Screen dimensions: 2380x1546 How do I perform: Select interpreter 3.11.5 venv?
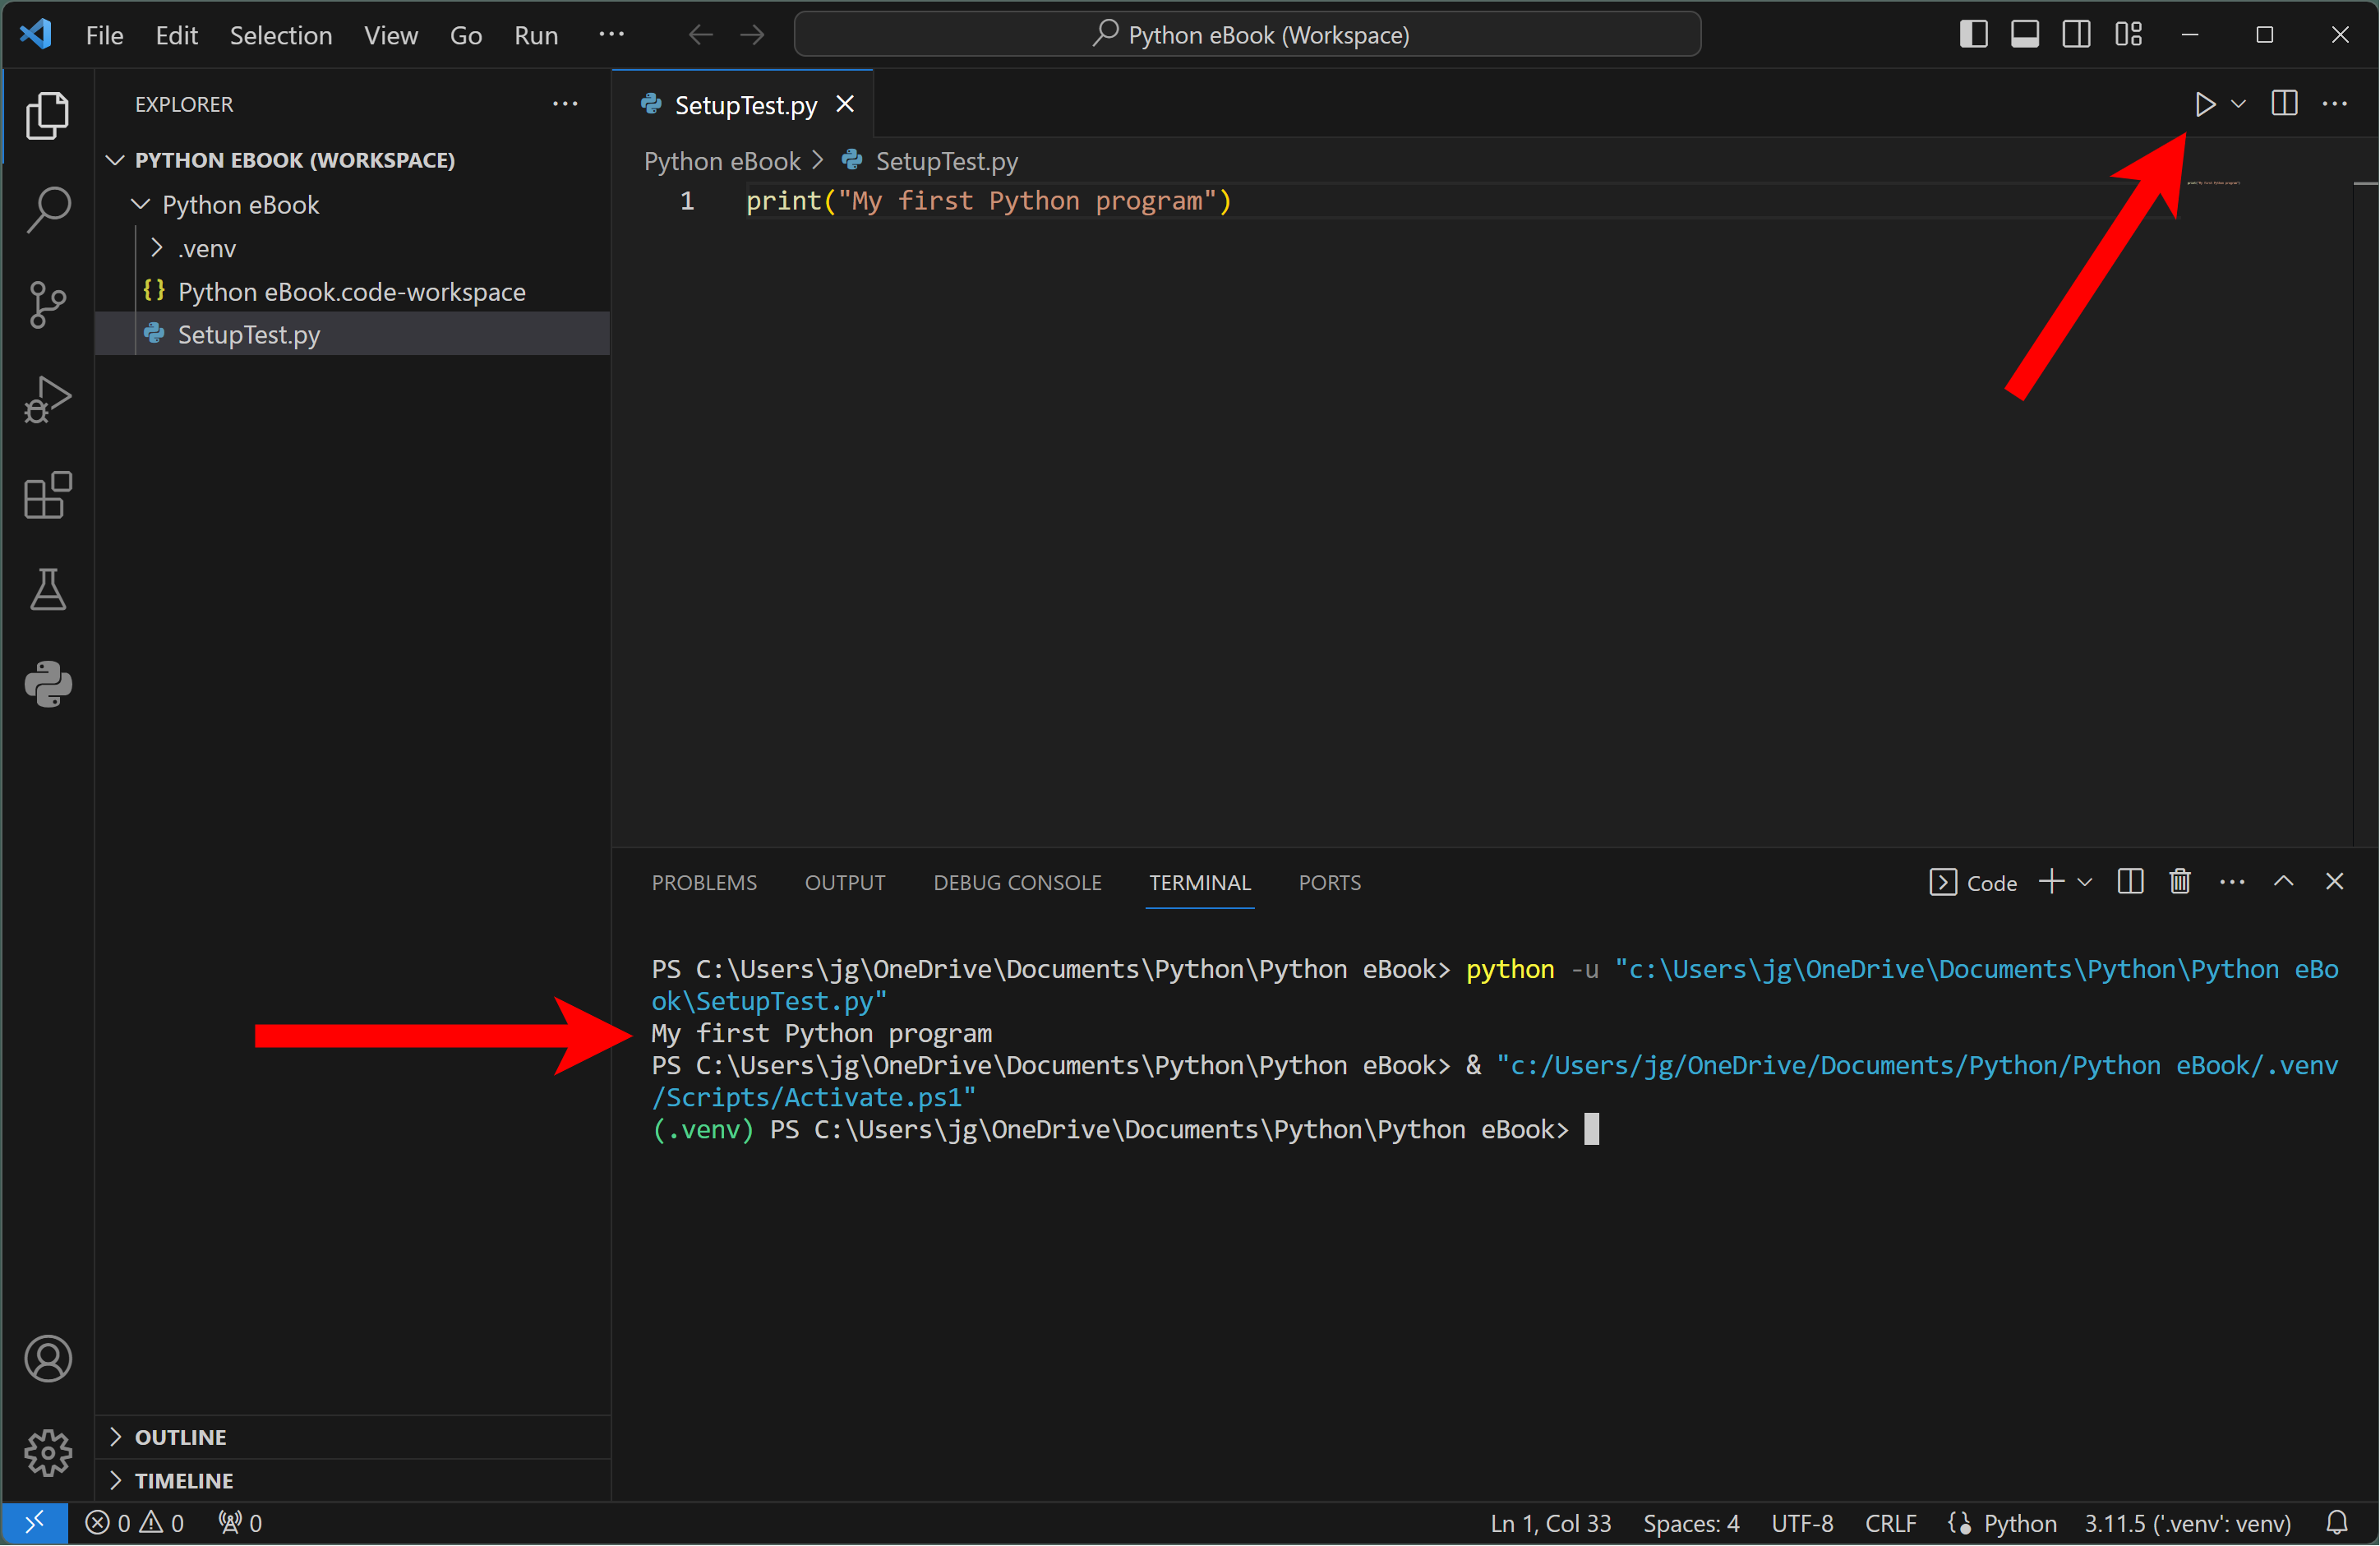pos(2187,1523)
